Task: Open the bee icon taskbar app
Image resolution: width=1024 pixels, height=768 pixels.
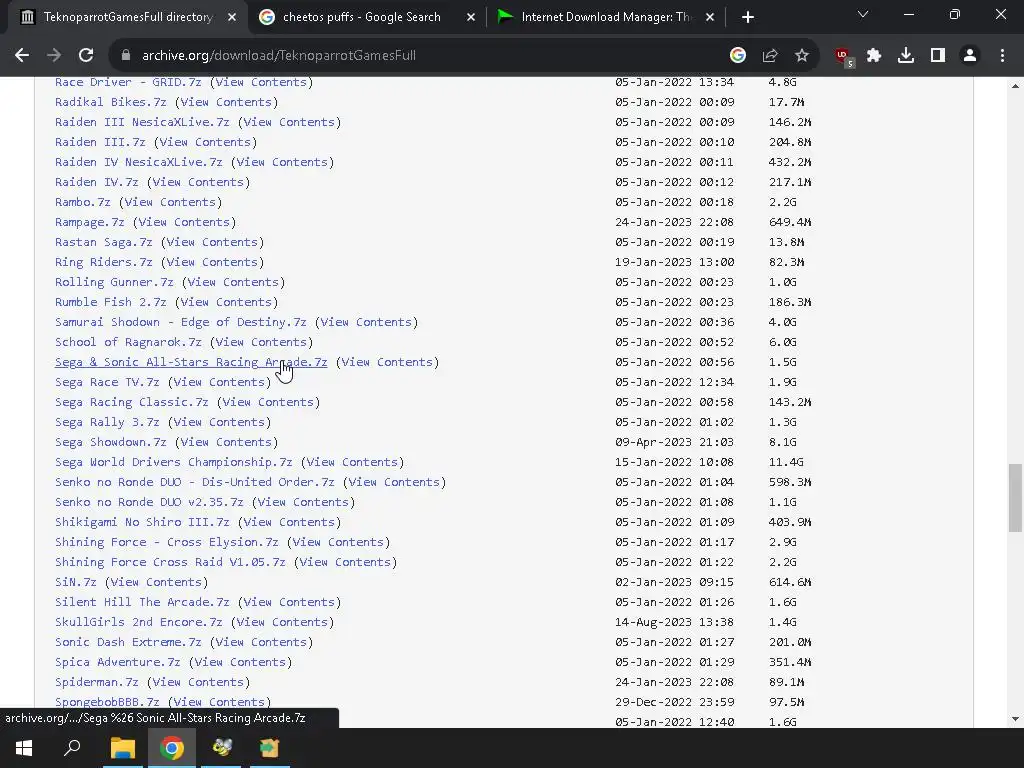Action: pyautogui.click(x=221, y=748)
